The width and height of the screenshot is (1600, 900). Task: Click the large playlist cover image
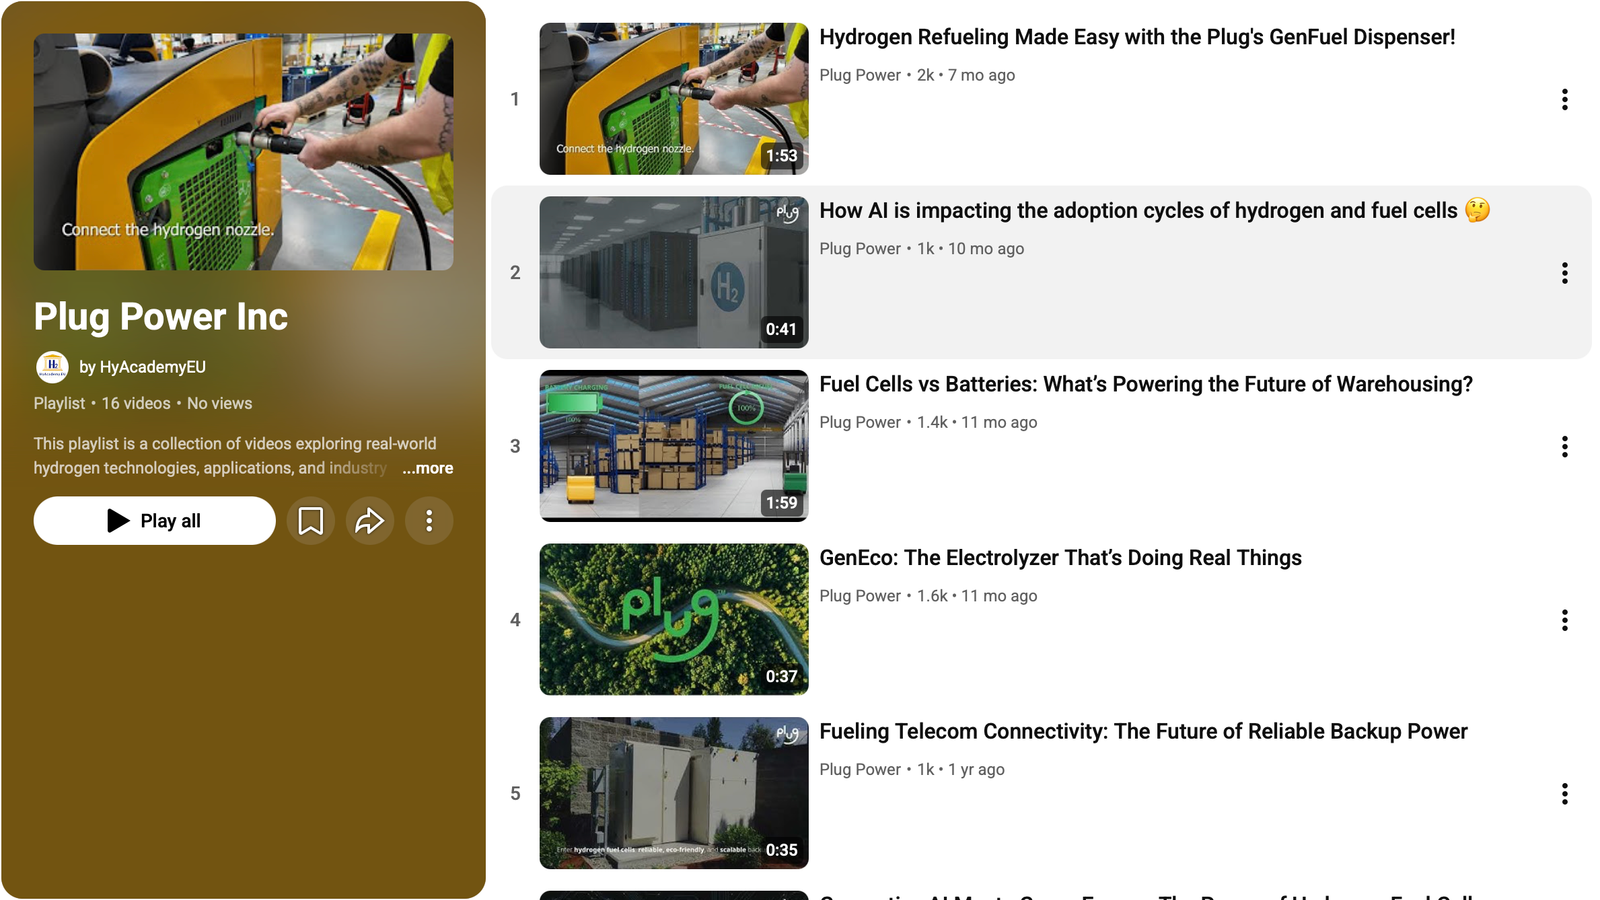pyautogui.click(x=243, y=152)
